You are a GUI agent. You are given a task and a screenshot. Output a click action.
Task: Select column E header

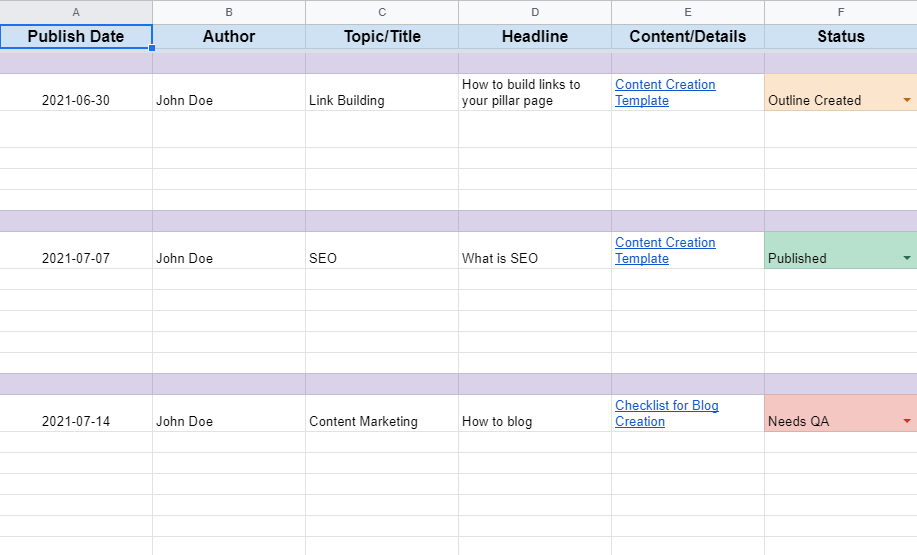[x=688, y=12]
